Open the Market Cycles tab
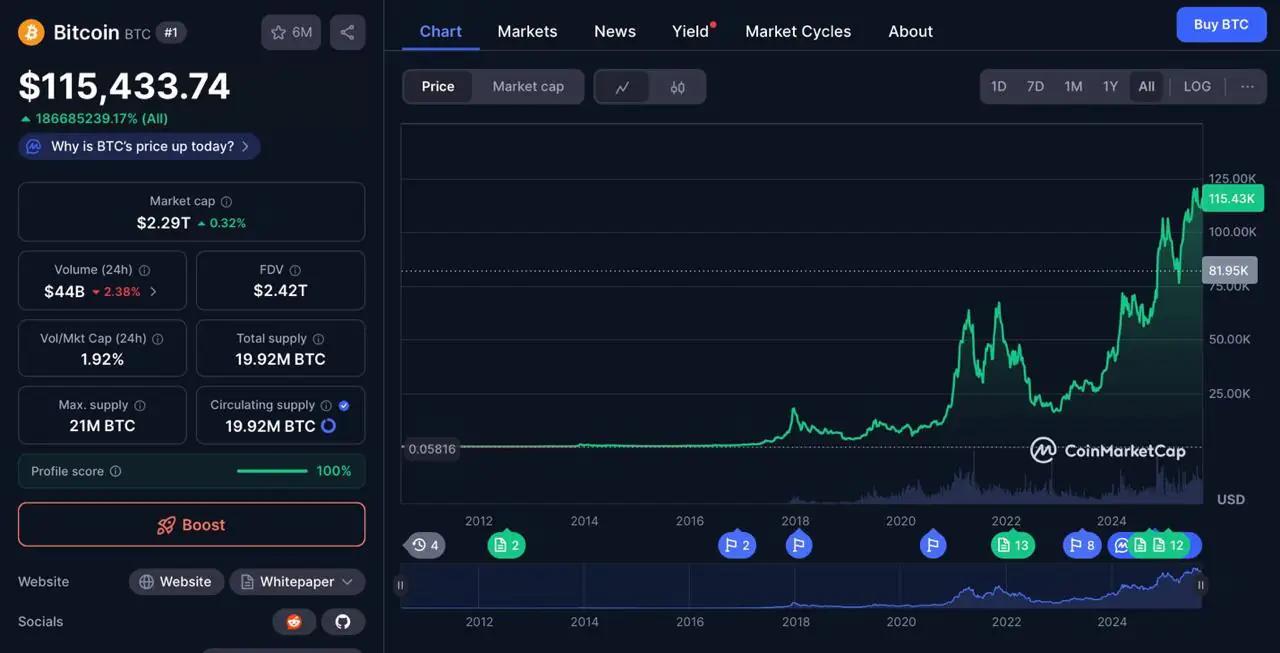1280x653 pixels. pos(798,31)
